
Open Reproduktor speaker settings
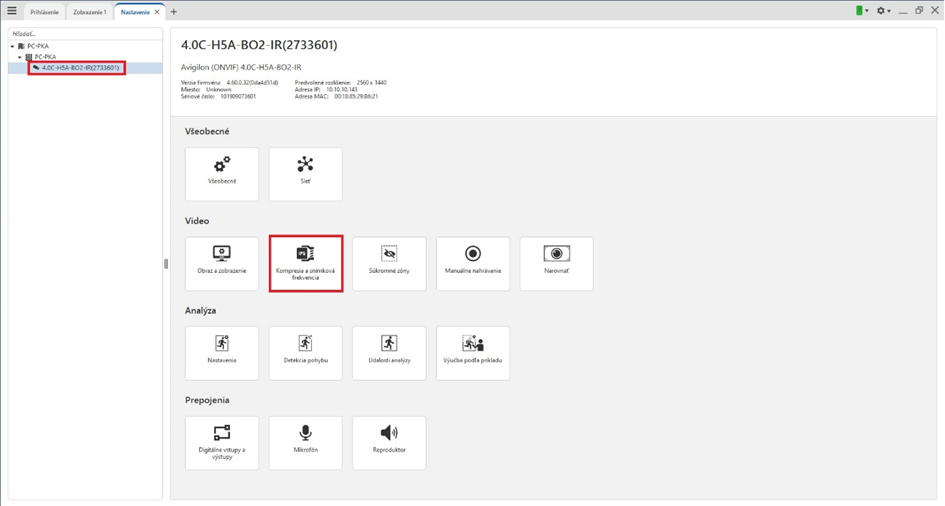[x=389, y=443]
